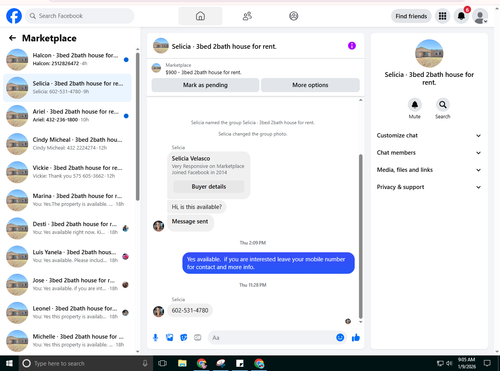This screenshot has height=371, width=500.
Task: Open Task View in the taskbar
Action: (162, 363)
